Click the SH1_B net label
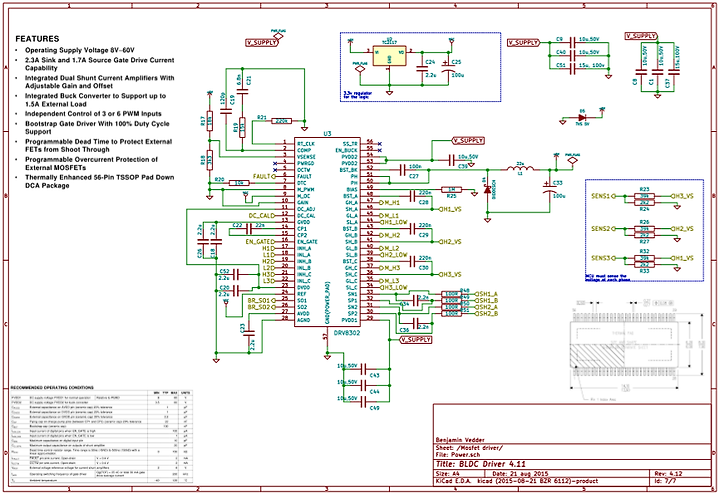This screenshot has width=720, height=494. click(x=488, y=300)
